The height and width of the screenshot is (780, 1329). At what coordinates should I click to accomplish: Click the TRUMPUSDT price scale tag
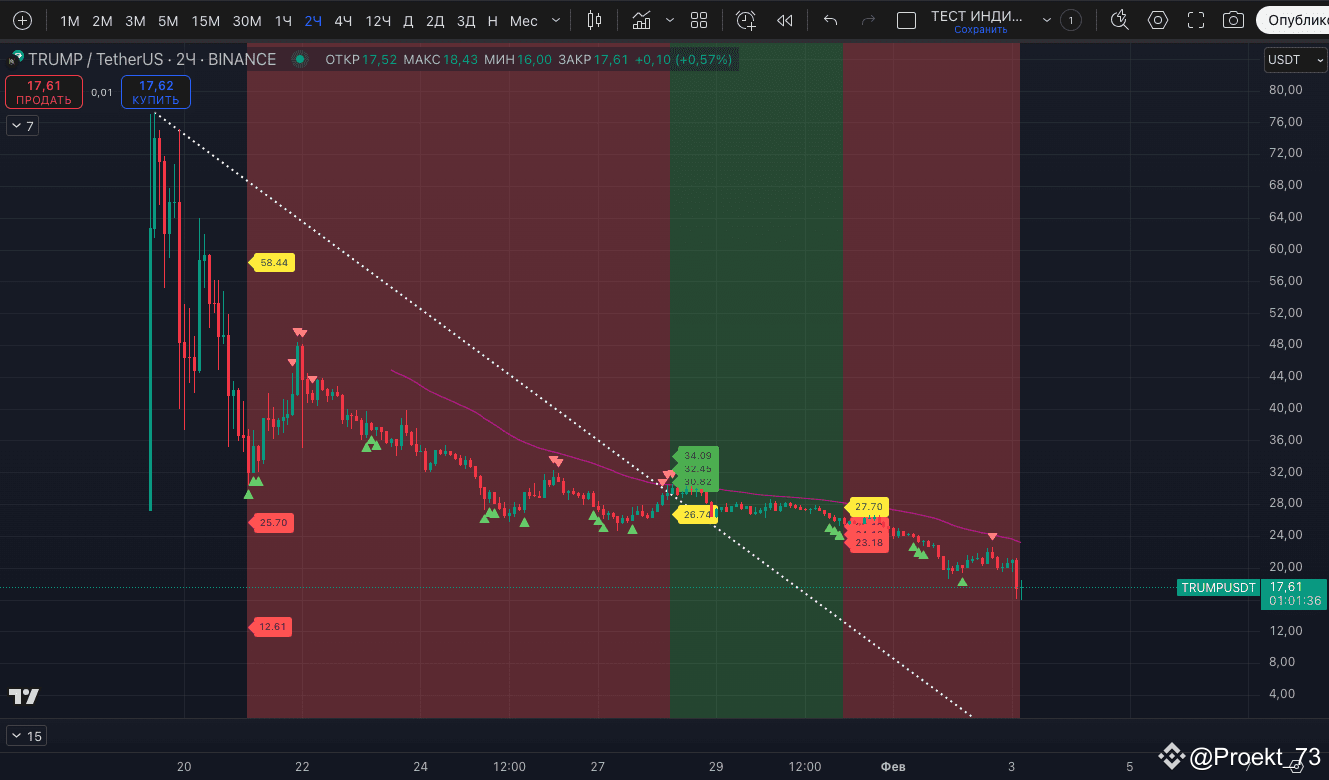point(1218,588)
